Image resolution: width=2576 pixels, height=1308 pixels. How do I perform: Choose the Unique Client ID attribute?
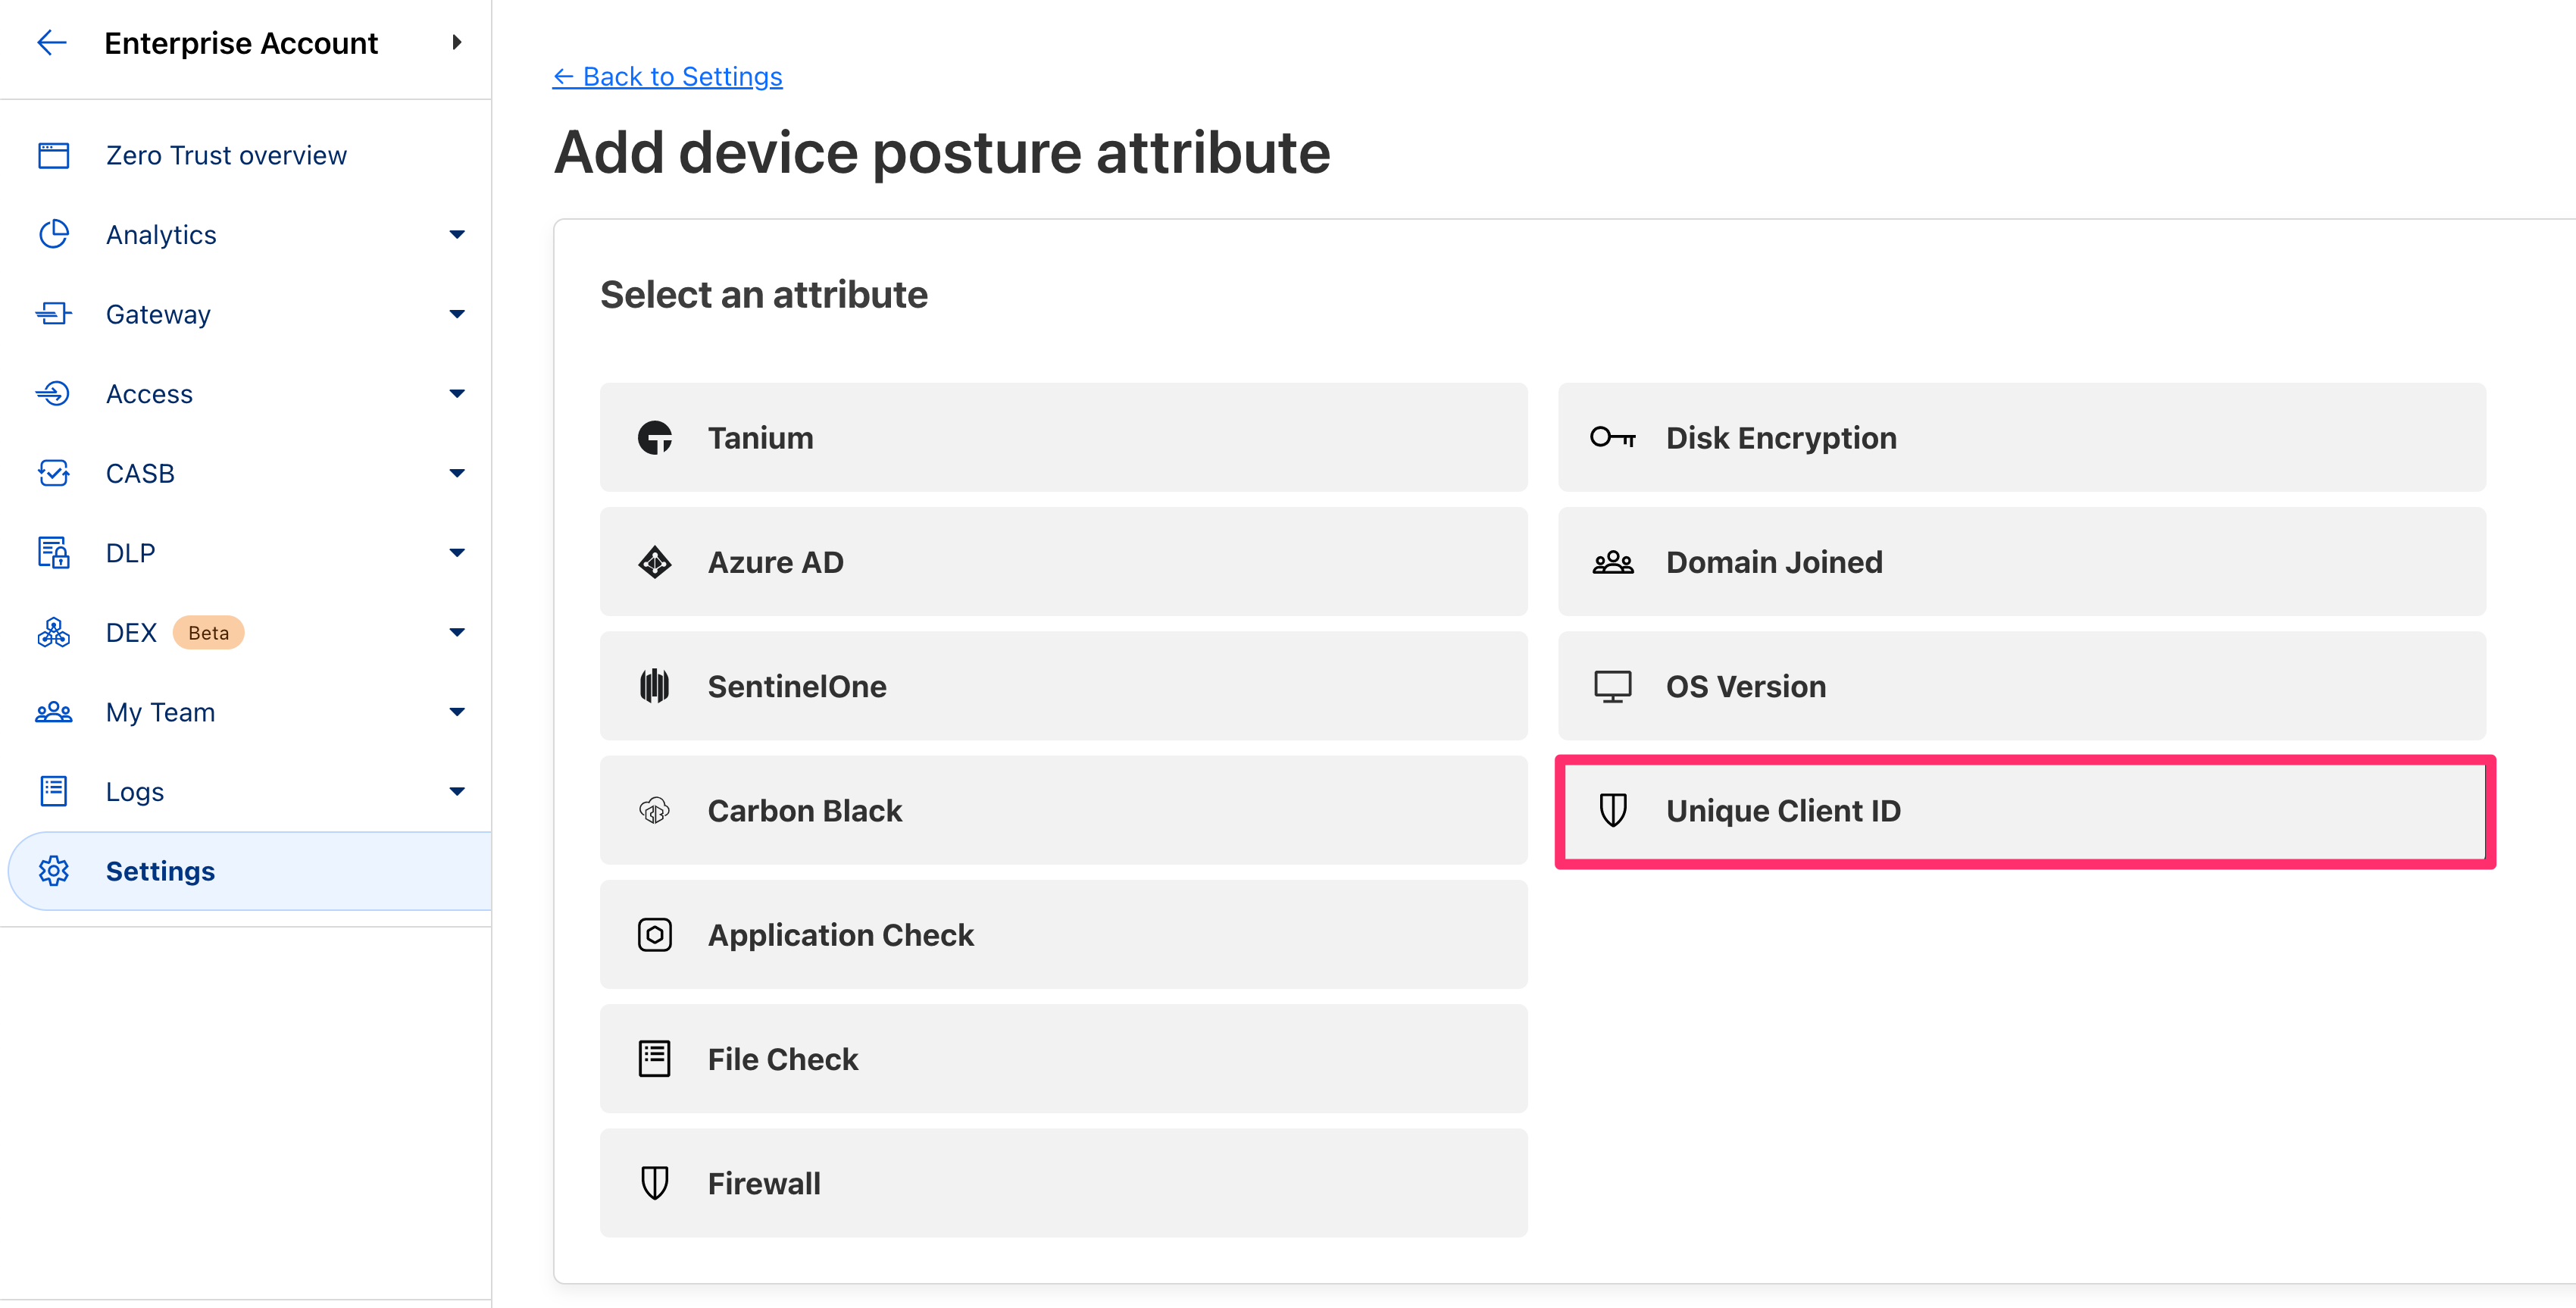pyautogui.click(x=2024, y=811)
